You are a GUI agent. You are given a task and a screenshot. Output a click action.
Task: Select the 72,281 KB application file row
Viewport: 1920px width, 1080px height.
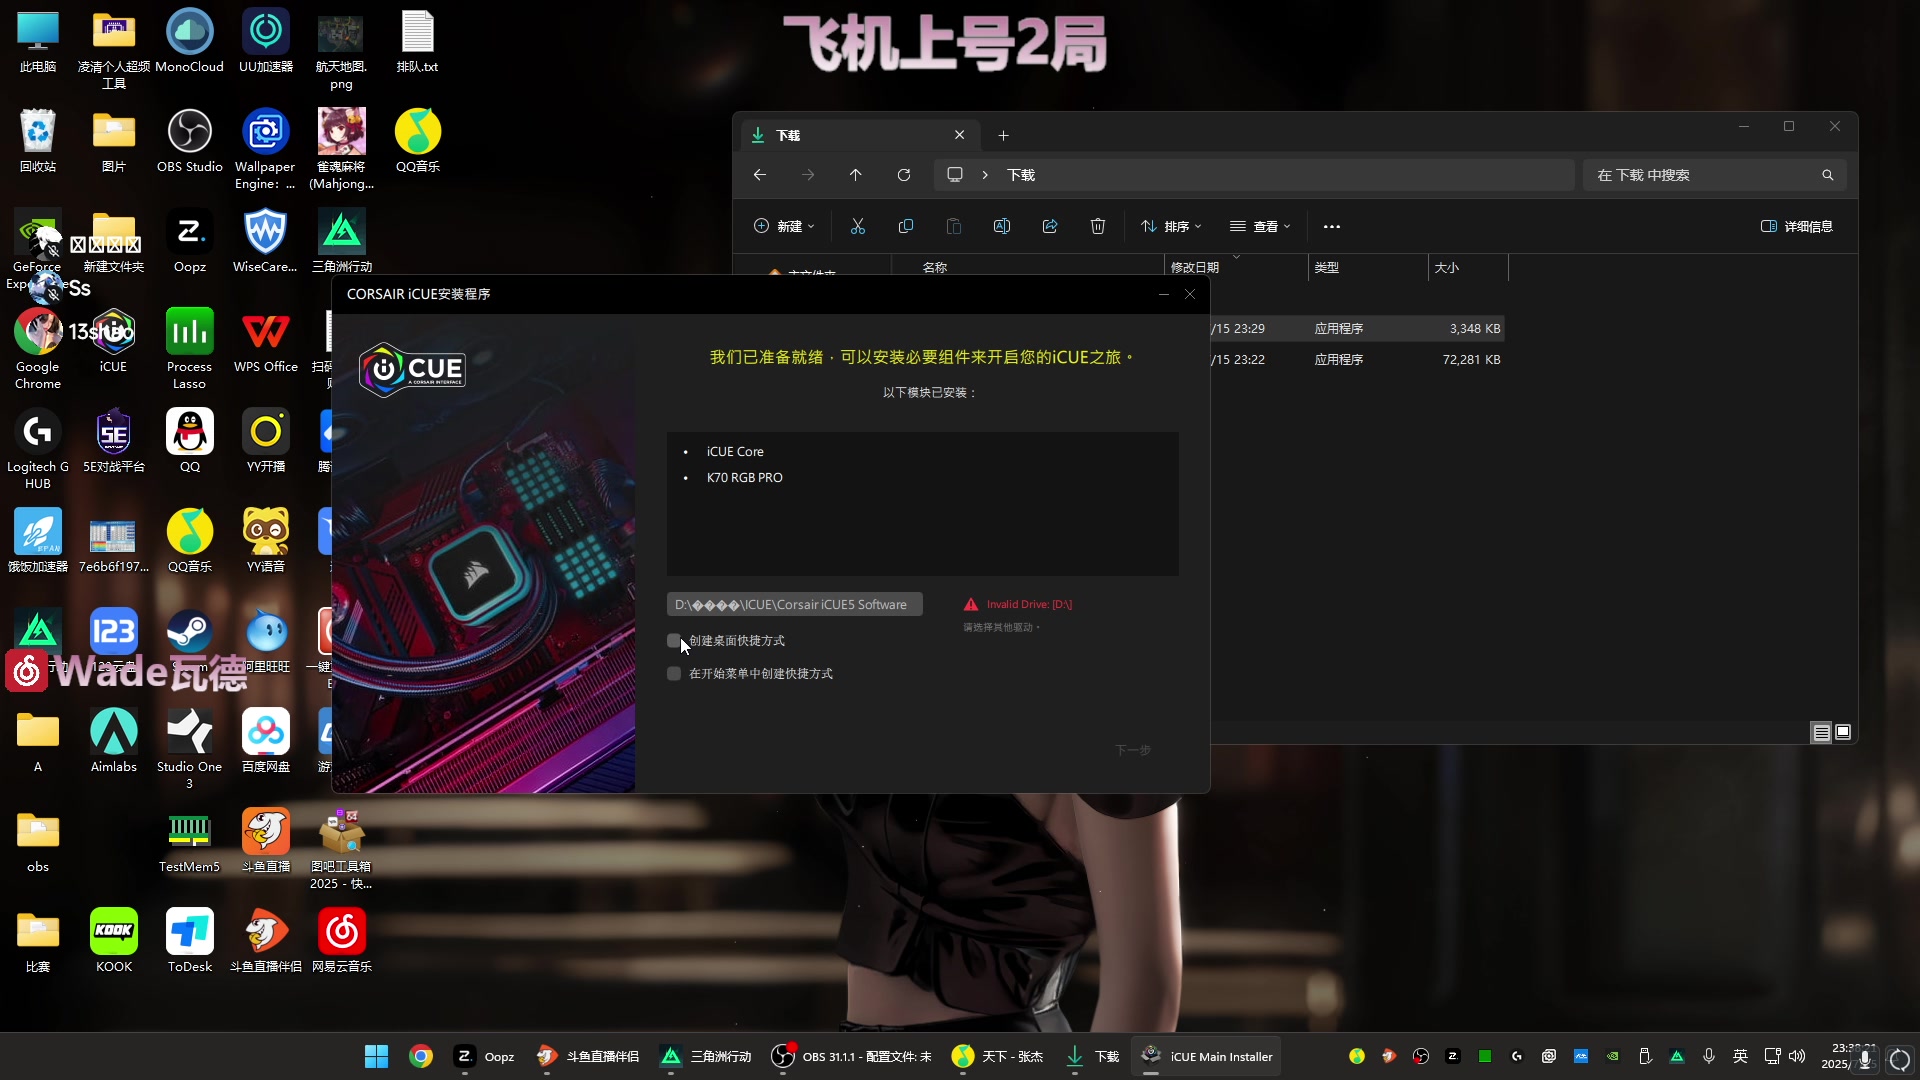click(x=1356, y=360)
